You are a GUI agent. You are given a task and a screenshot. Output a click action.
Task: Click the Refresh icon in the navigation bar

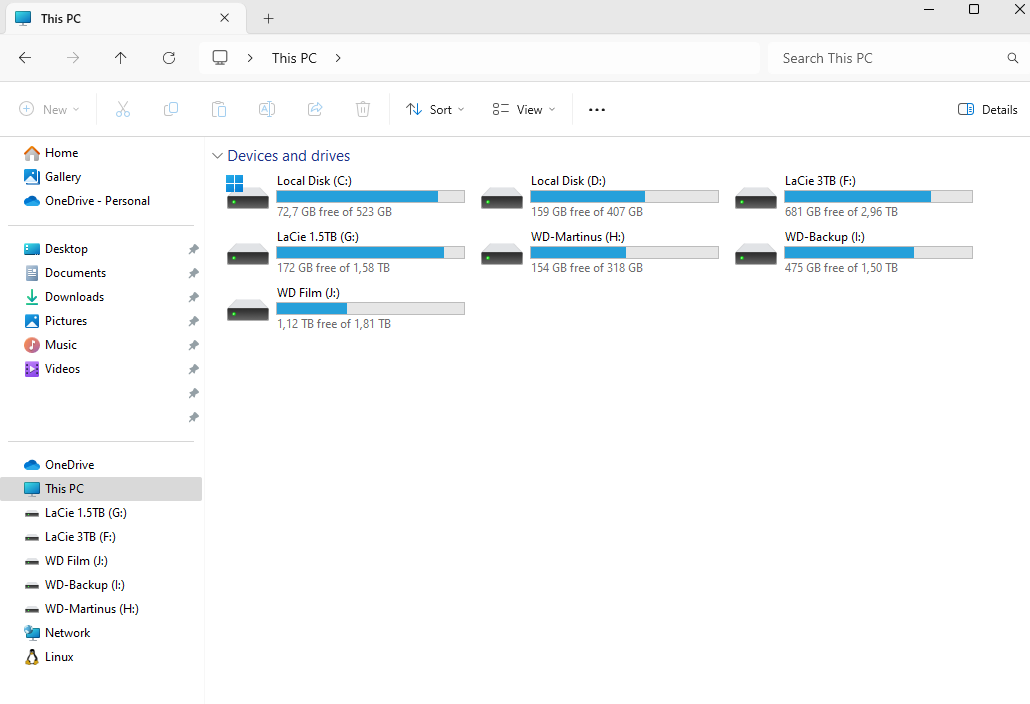point(168,58)
